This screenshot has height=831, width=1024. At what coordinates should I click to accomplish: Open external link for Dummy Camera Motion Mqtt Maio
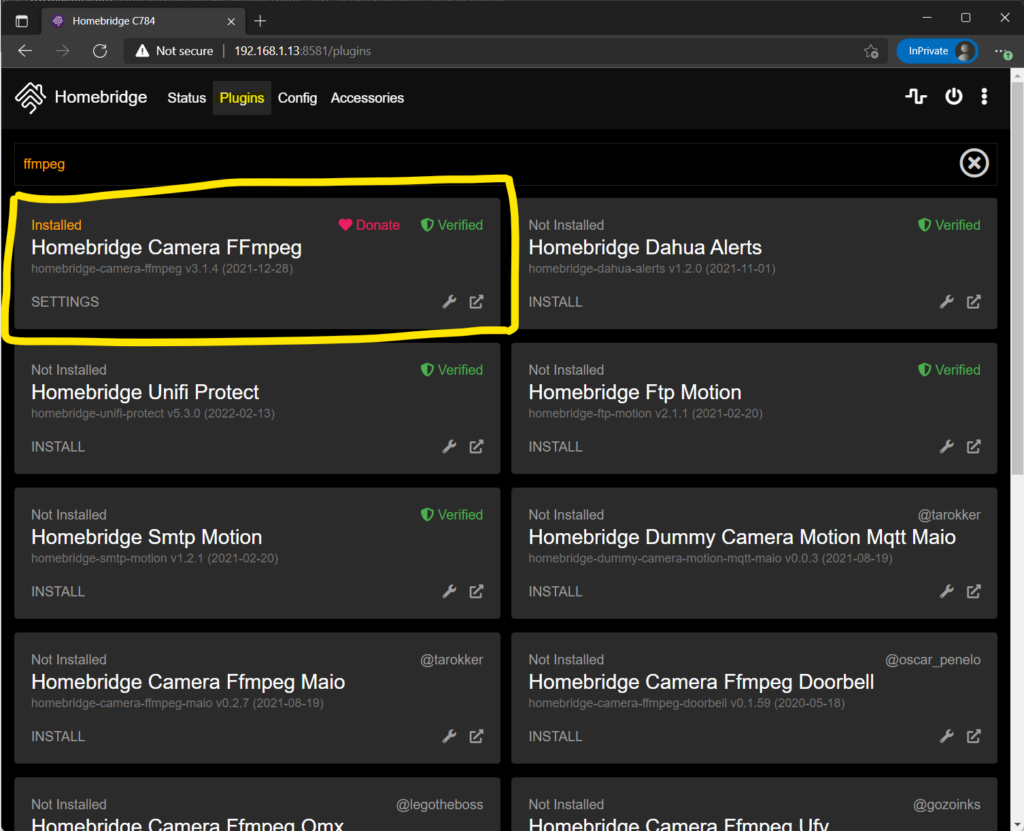[x=974, y=592]
